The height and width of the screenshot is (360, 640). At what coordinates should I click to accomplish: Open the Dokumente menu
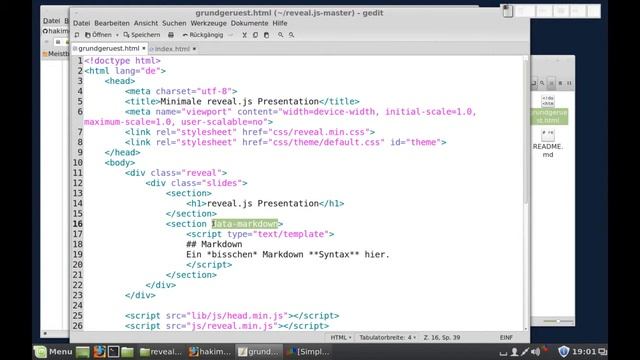(249, 23)
